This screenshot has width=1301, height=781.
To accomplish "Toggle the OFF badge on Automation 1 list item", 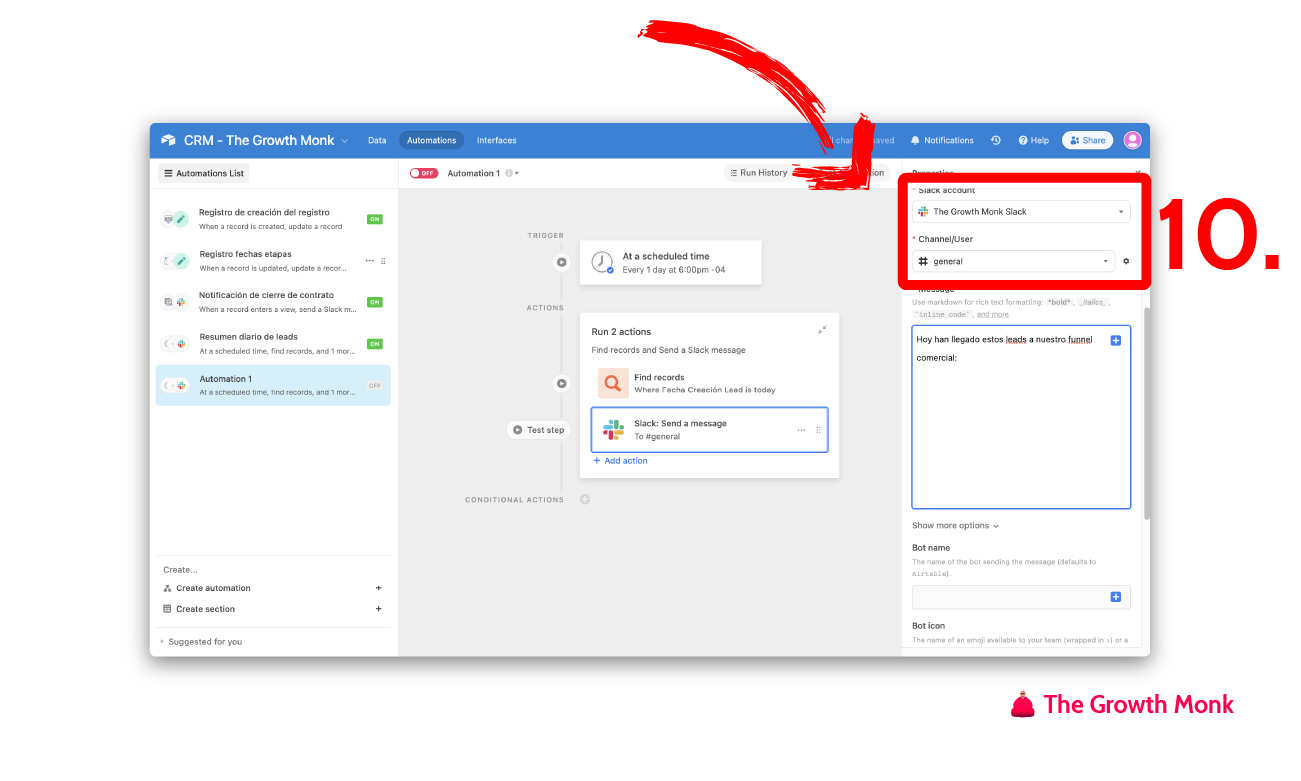I will tap(374, 385).
